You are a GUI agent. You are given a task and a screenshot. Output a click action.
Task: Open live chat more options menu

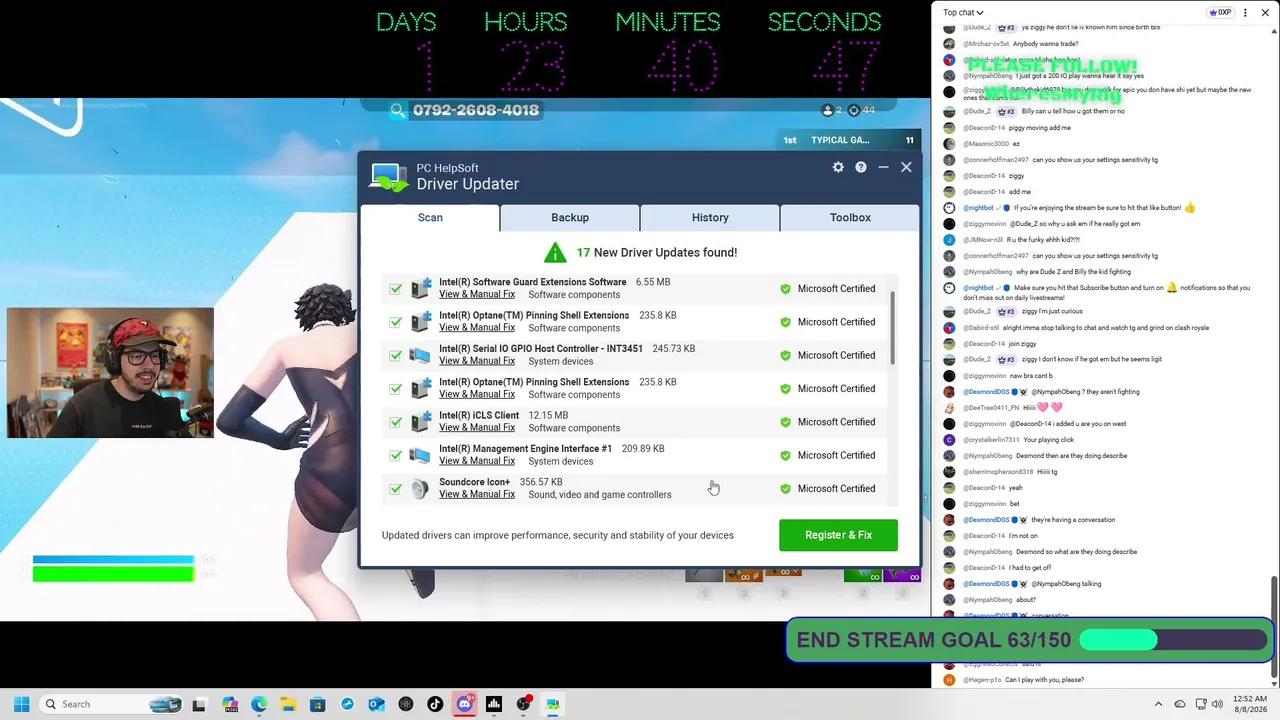coord(1245,13)
